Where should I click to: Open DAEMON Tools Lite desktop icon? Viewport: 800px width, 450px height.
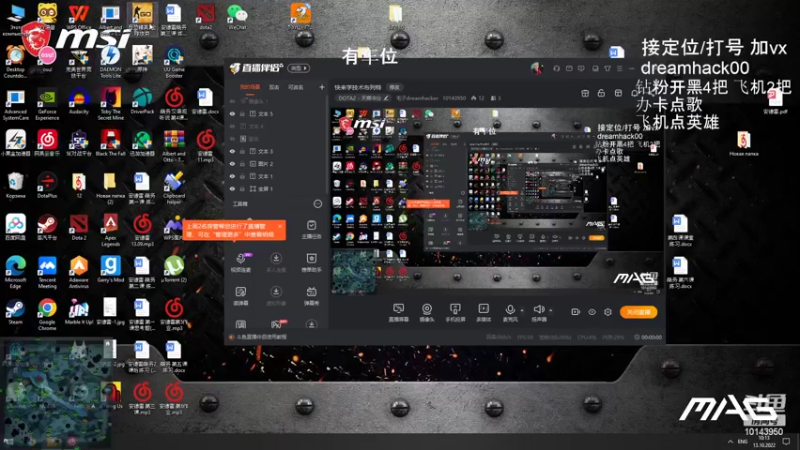point(110,62)
